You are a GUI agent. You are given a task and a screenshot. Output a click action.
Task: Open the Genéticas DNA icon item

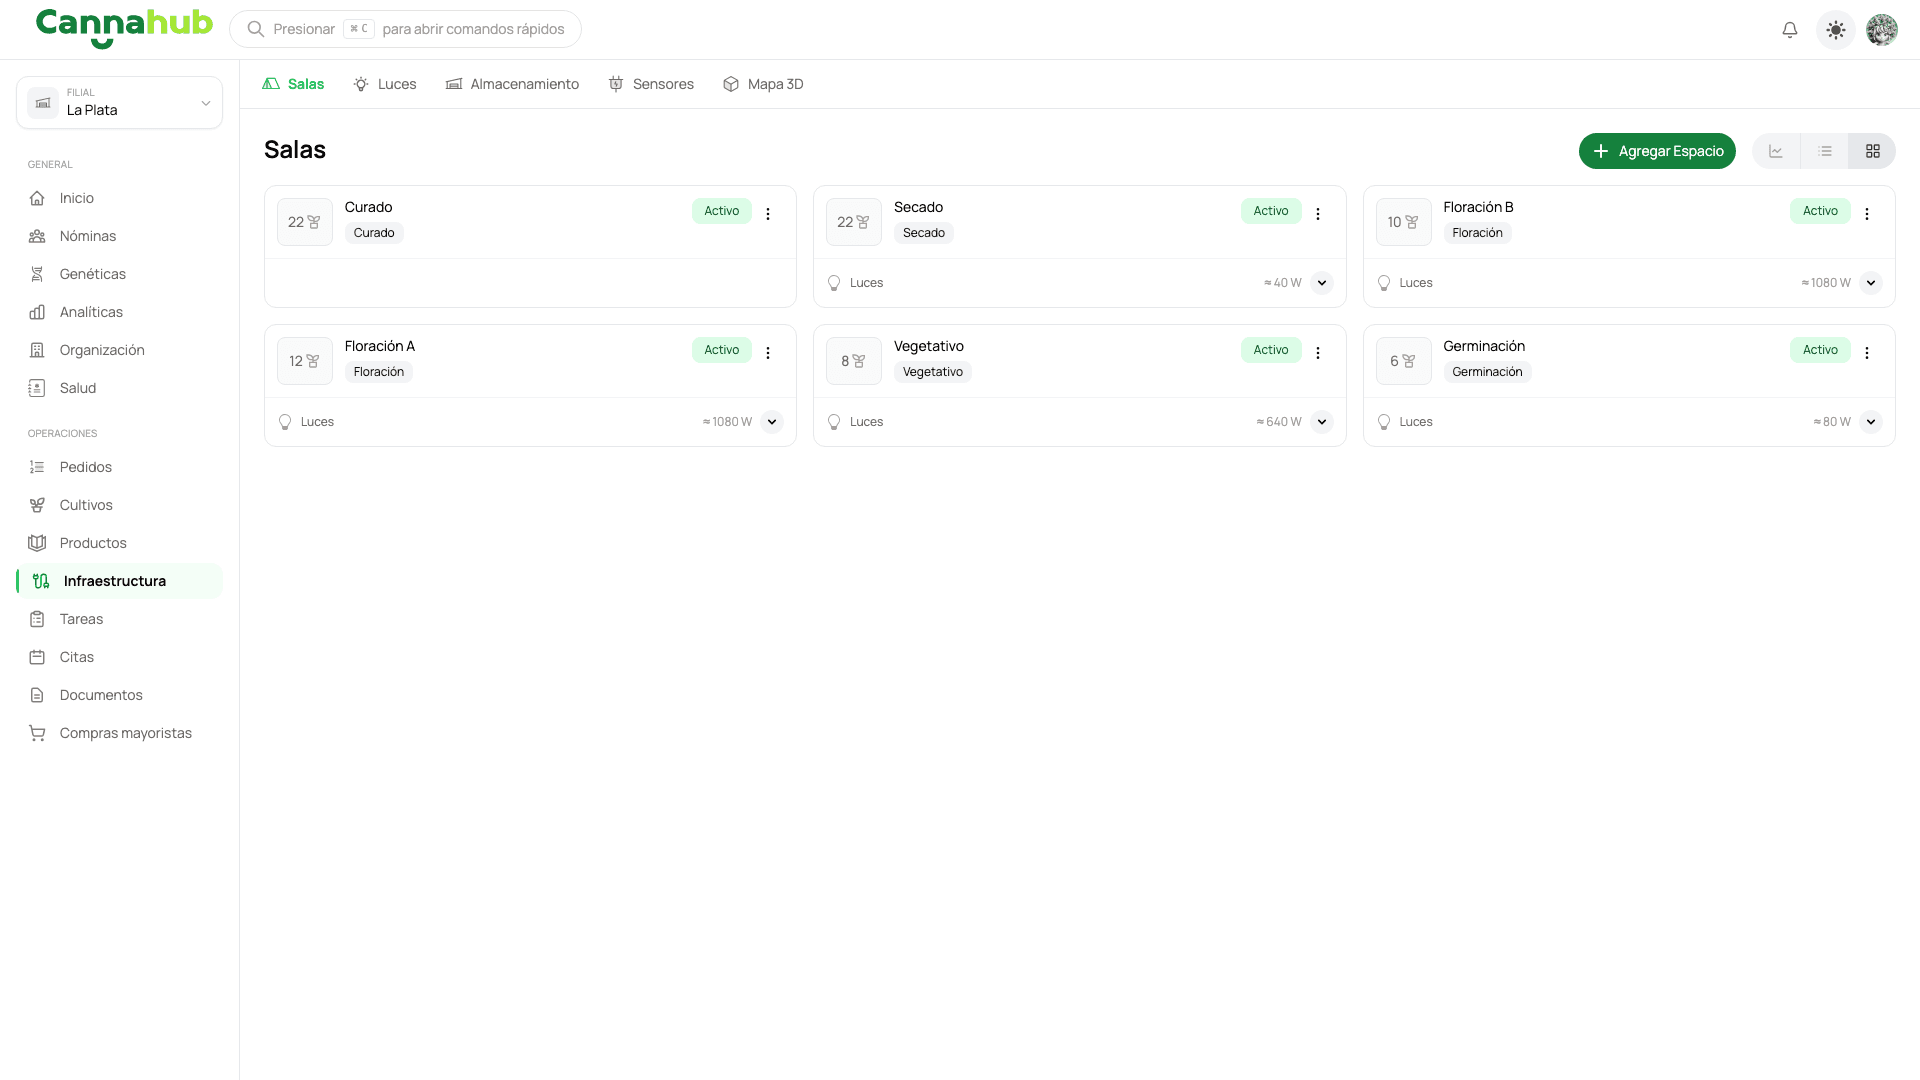119,274
